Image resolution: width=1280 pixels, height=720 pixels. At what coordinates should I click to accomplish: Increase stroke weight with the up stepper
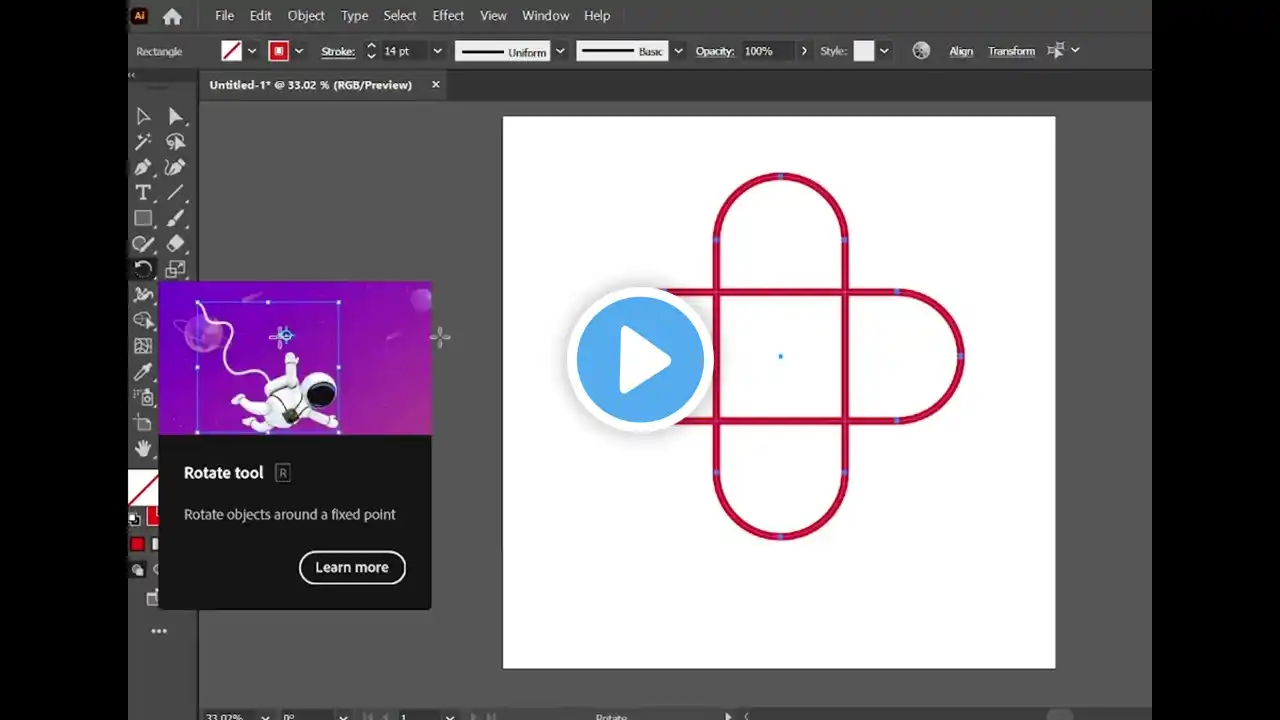(x=371, y=45)
